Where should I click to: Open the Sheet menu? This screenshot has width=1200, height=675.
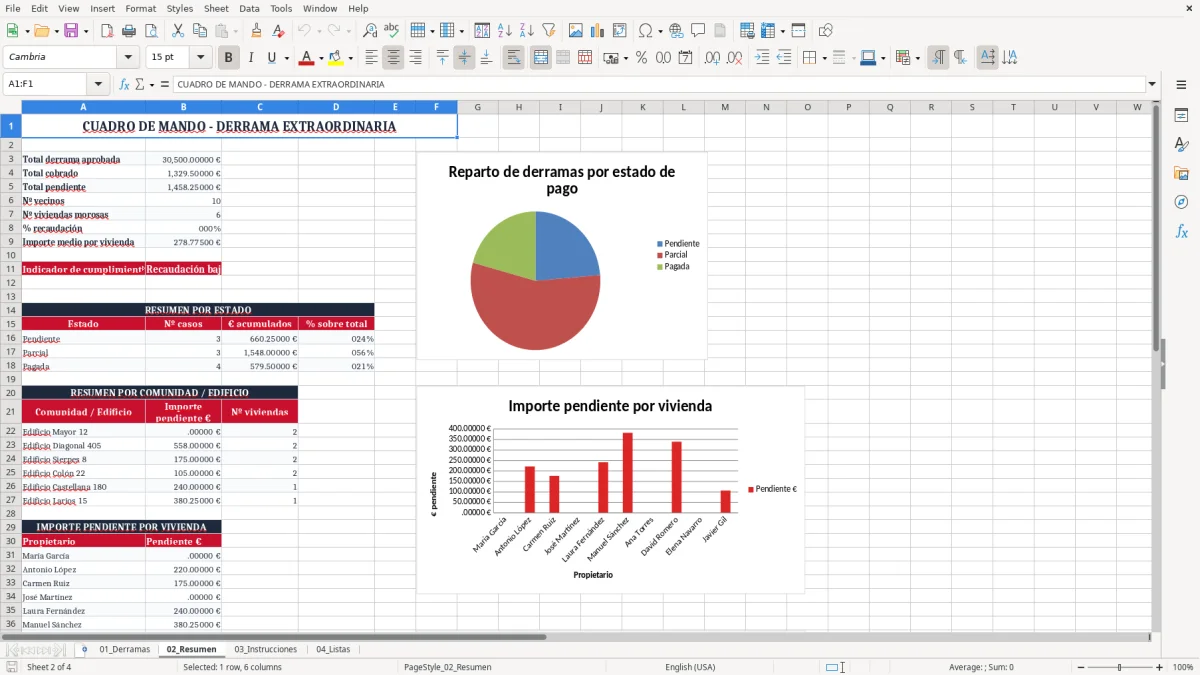(216, 8)
